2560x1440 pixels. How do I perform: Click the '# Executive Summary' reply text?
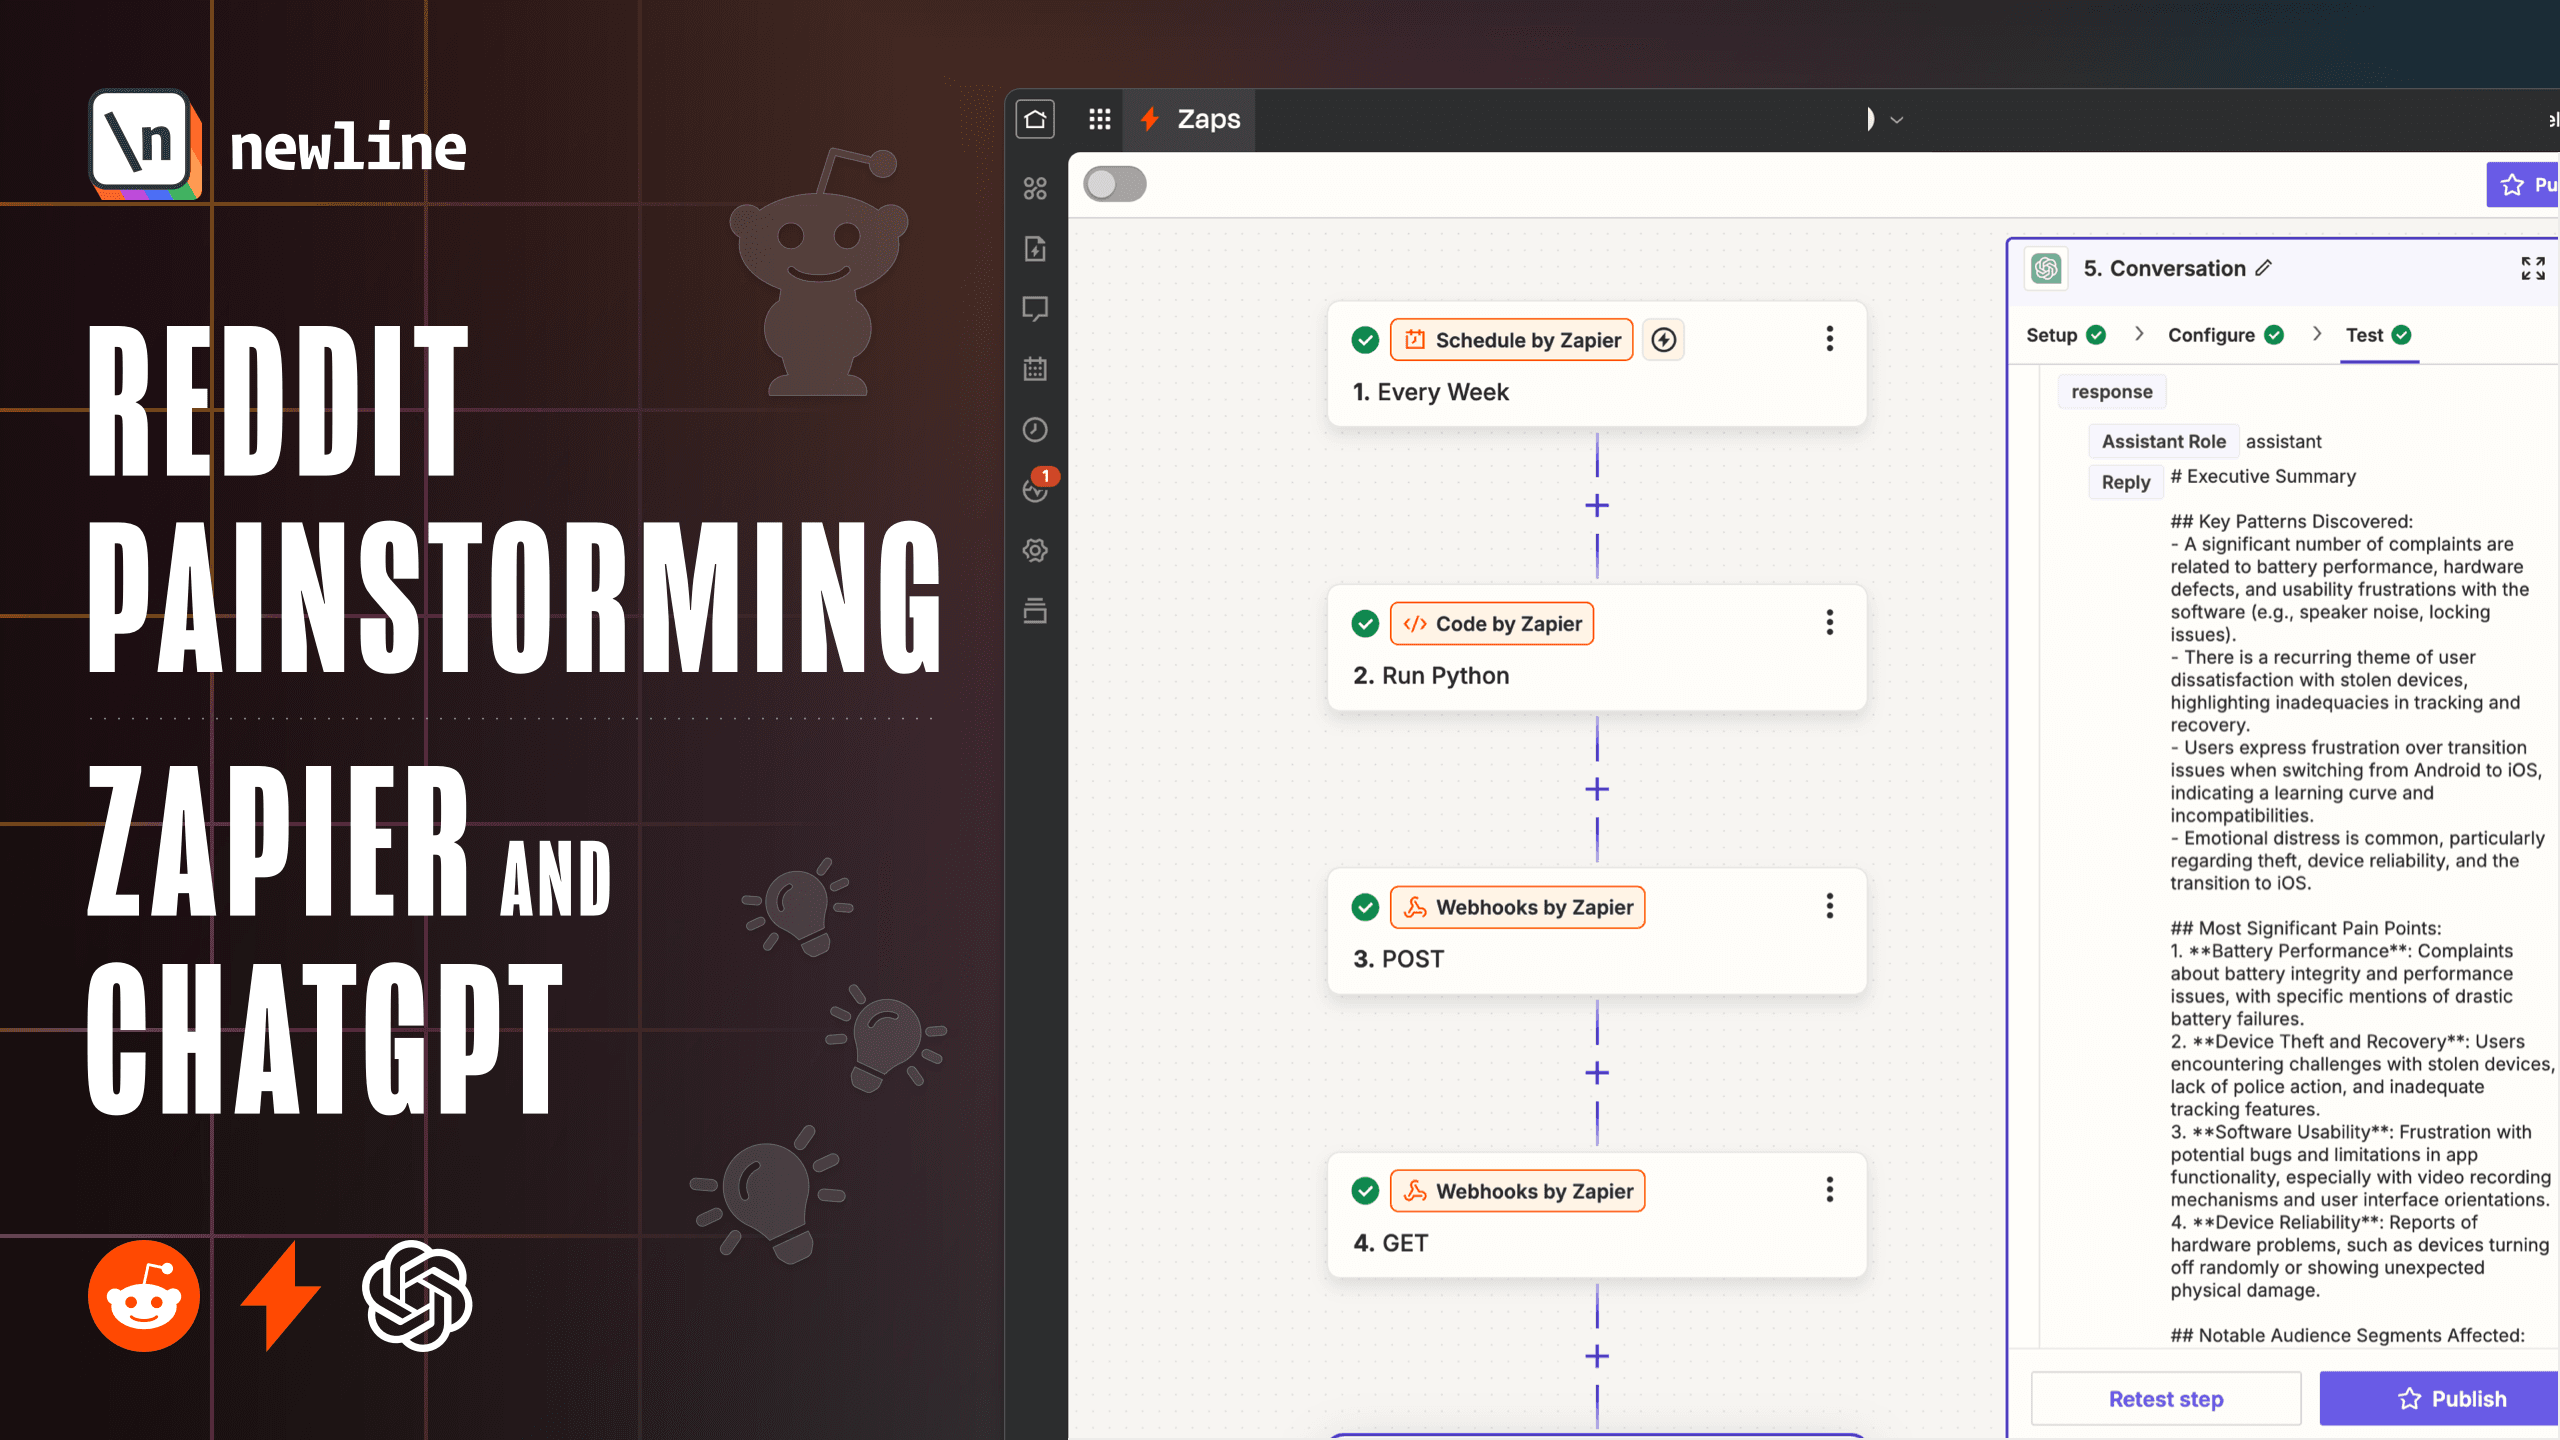pos(2263,477)
